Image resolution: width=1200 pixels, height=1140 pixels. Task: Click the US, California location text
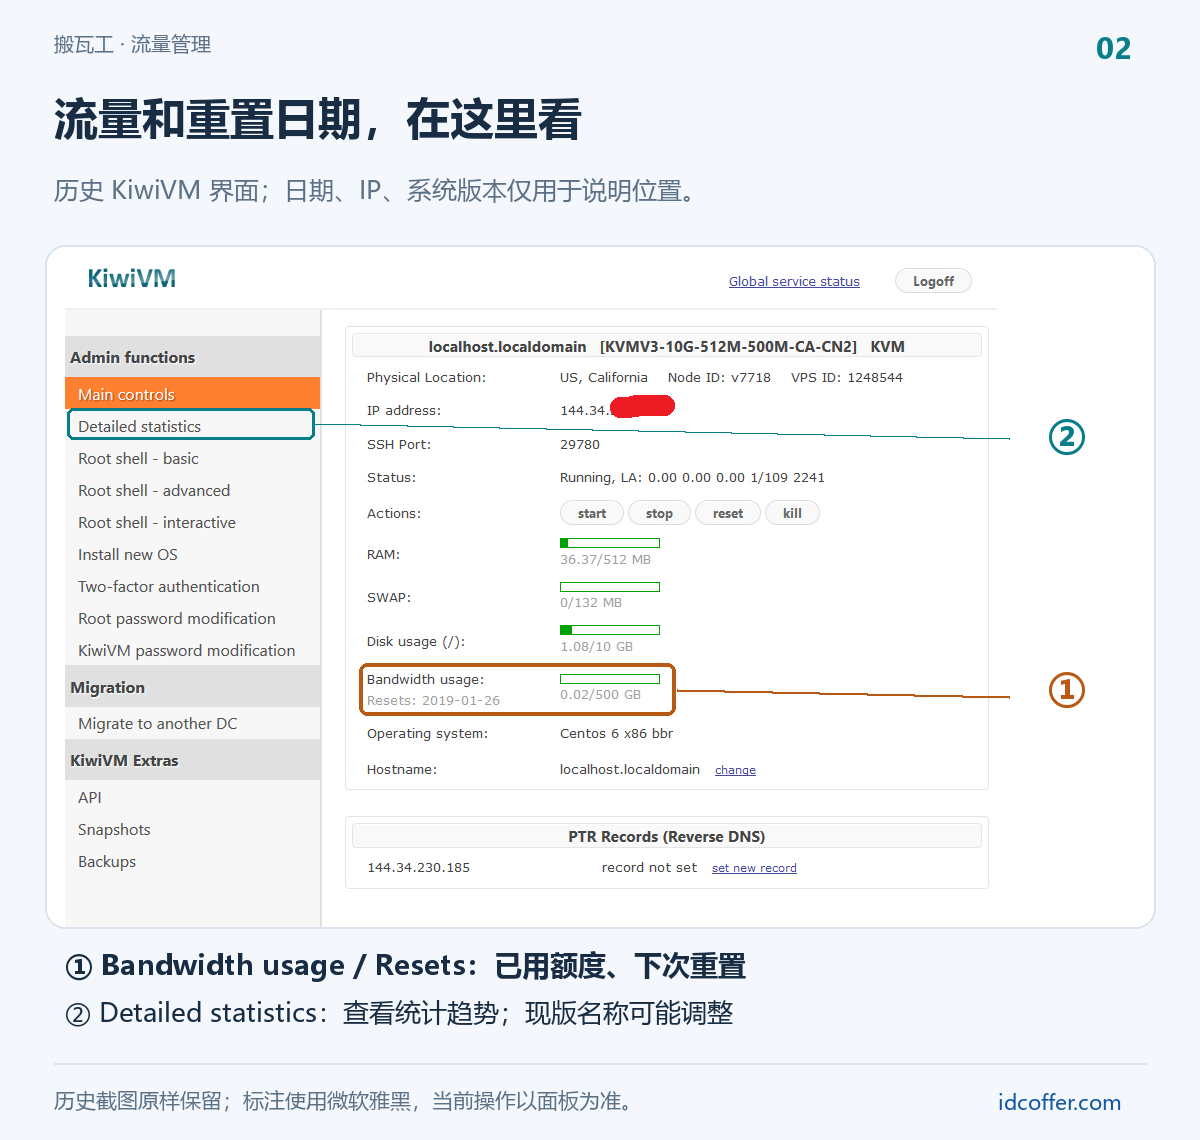coord(604,377)
